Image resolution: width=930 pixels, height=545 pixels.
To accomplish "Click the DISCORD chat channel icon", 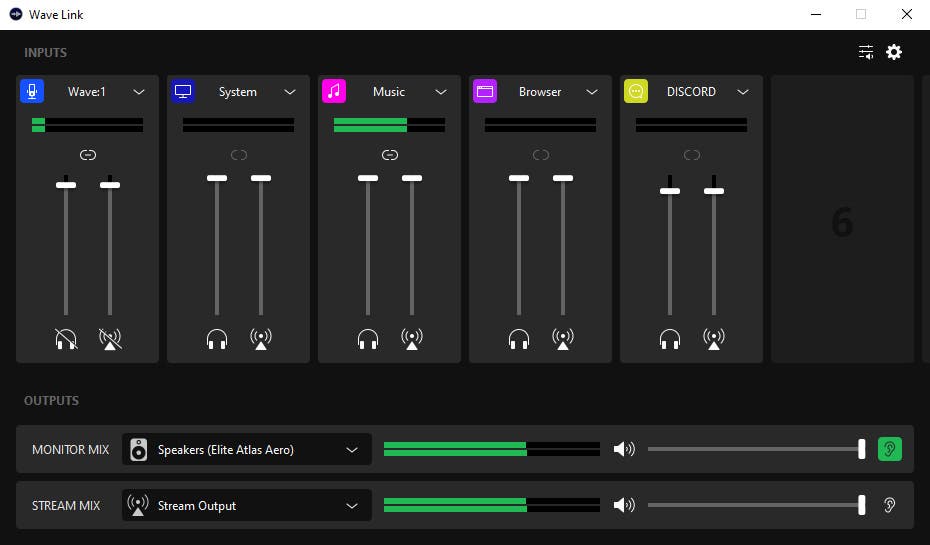I will tap(636, 91).
